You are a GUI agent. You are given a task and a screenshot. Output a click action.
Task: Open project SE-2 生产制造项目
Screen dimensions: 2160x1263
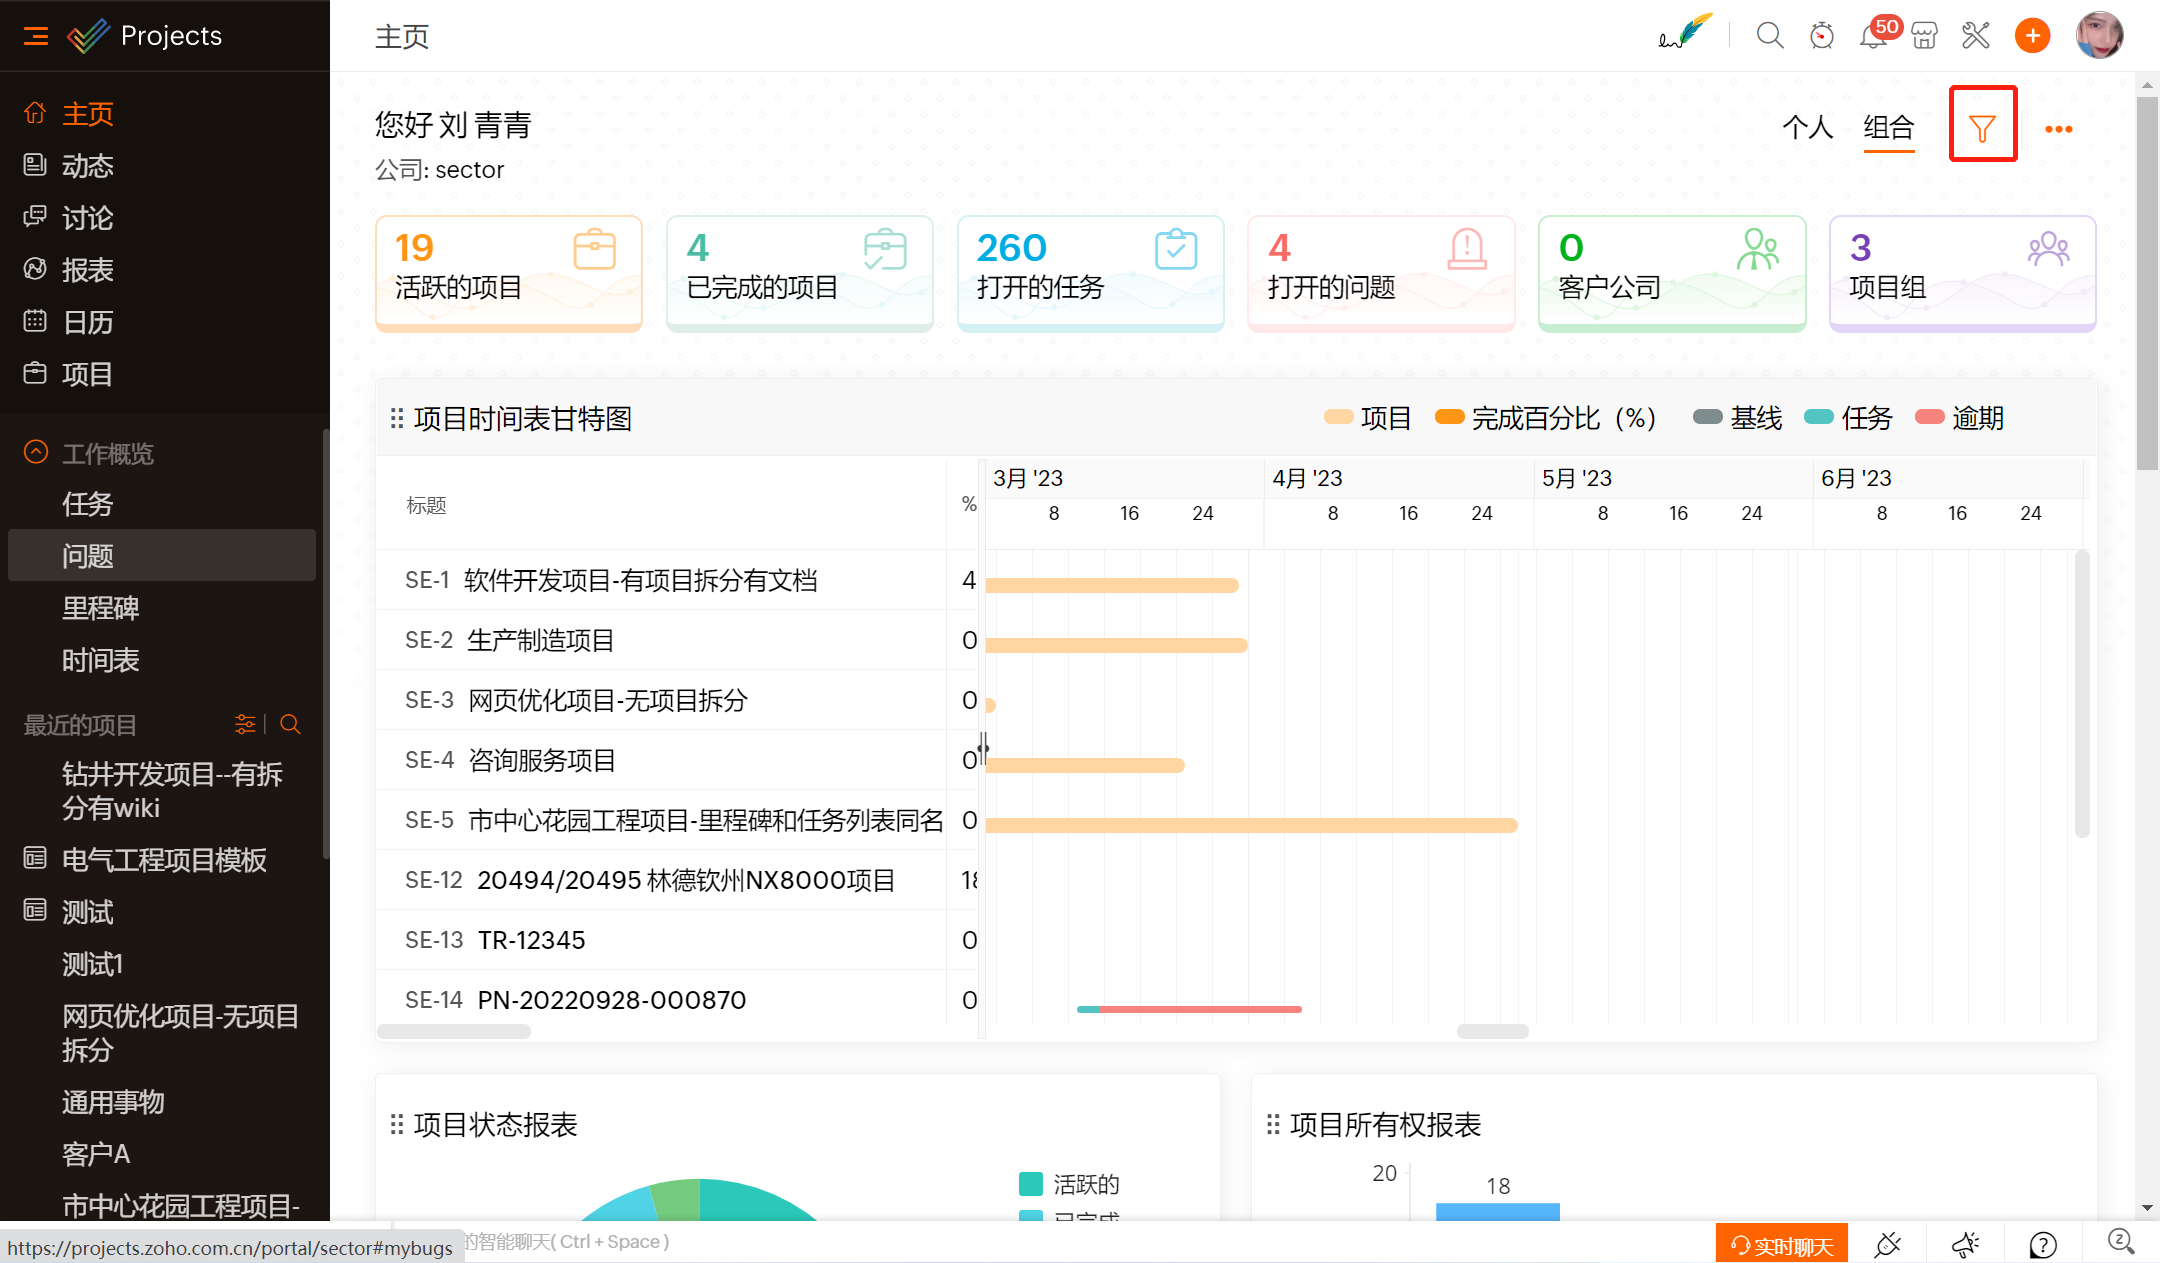tap(540, 640)
